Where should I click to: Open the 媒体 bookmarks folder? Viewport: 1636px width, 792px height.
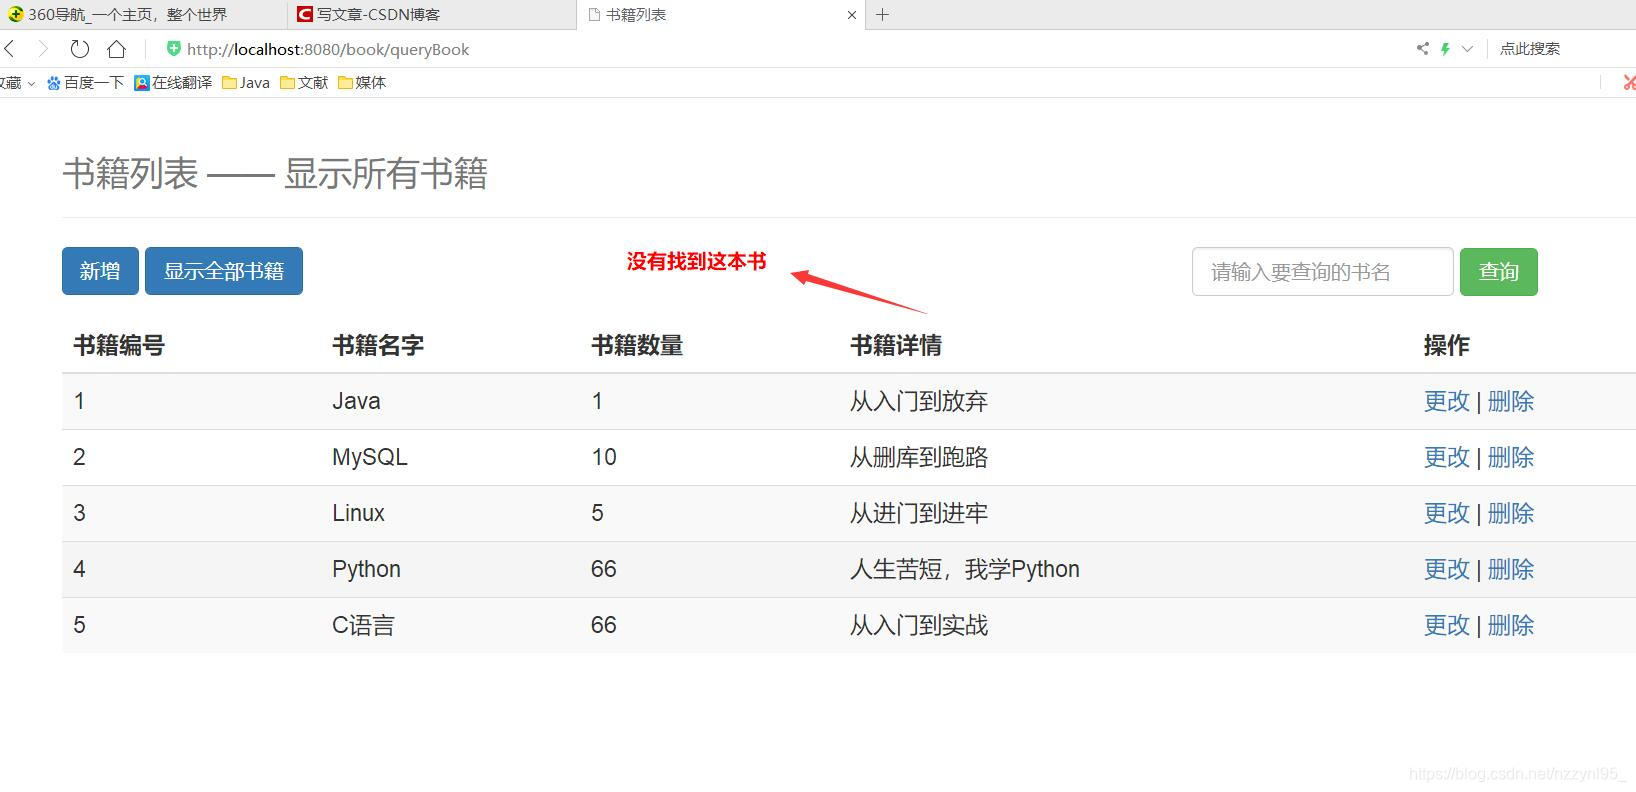[362, 83]
